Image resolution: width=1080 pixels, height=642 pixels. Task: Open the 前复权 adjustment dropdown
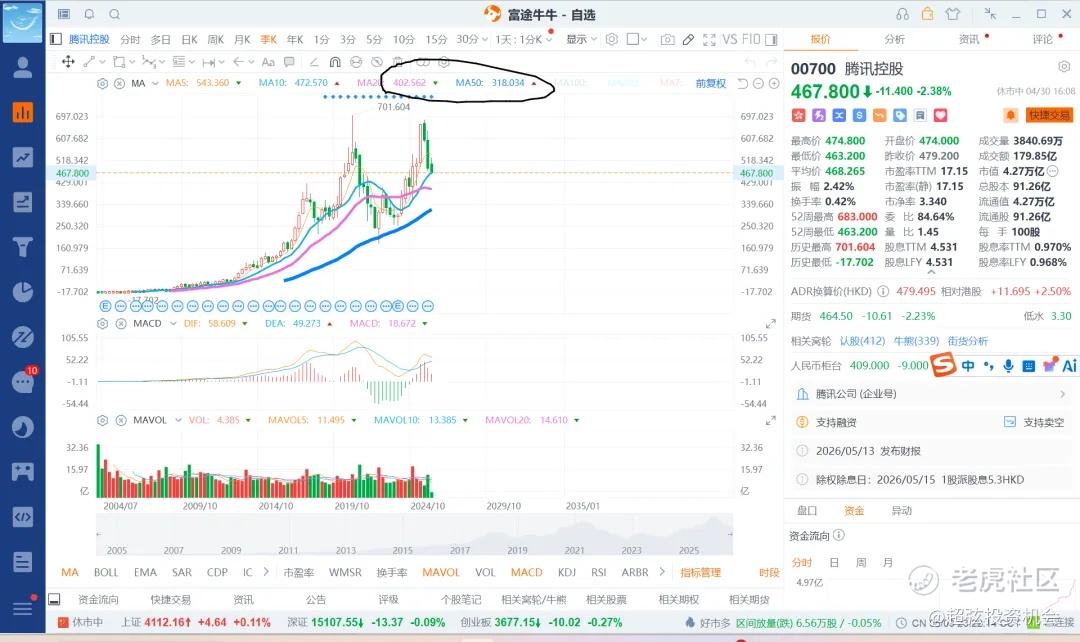pyautogui.click(x=710, y=83)
